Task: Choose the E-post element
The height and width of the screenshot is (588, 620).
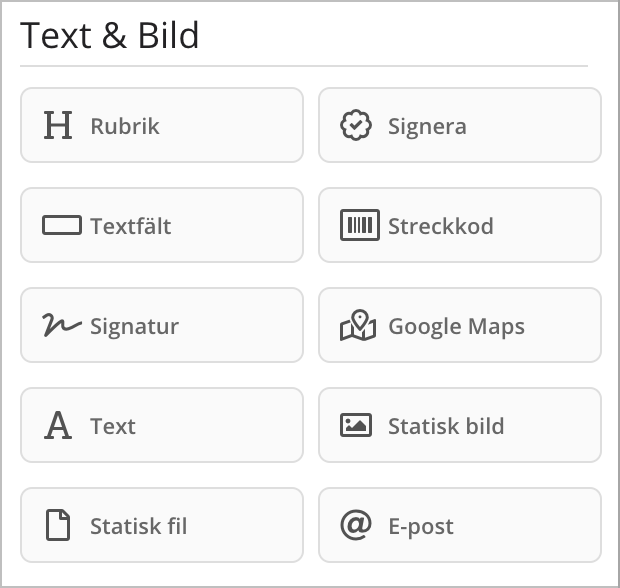Action: click(460, 525)
